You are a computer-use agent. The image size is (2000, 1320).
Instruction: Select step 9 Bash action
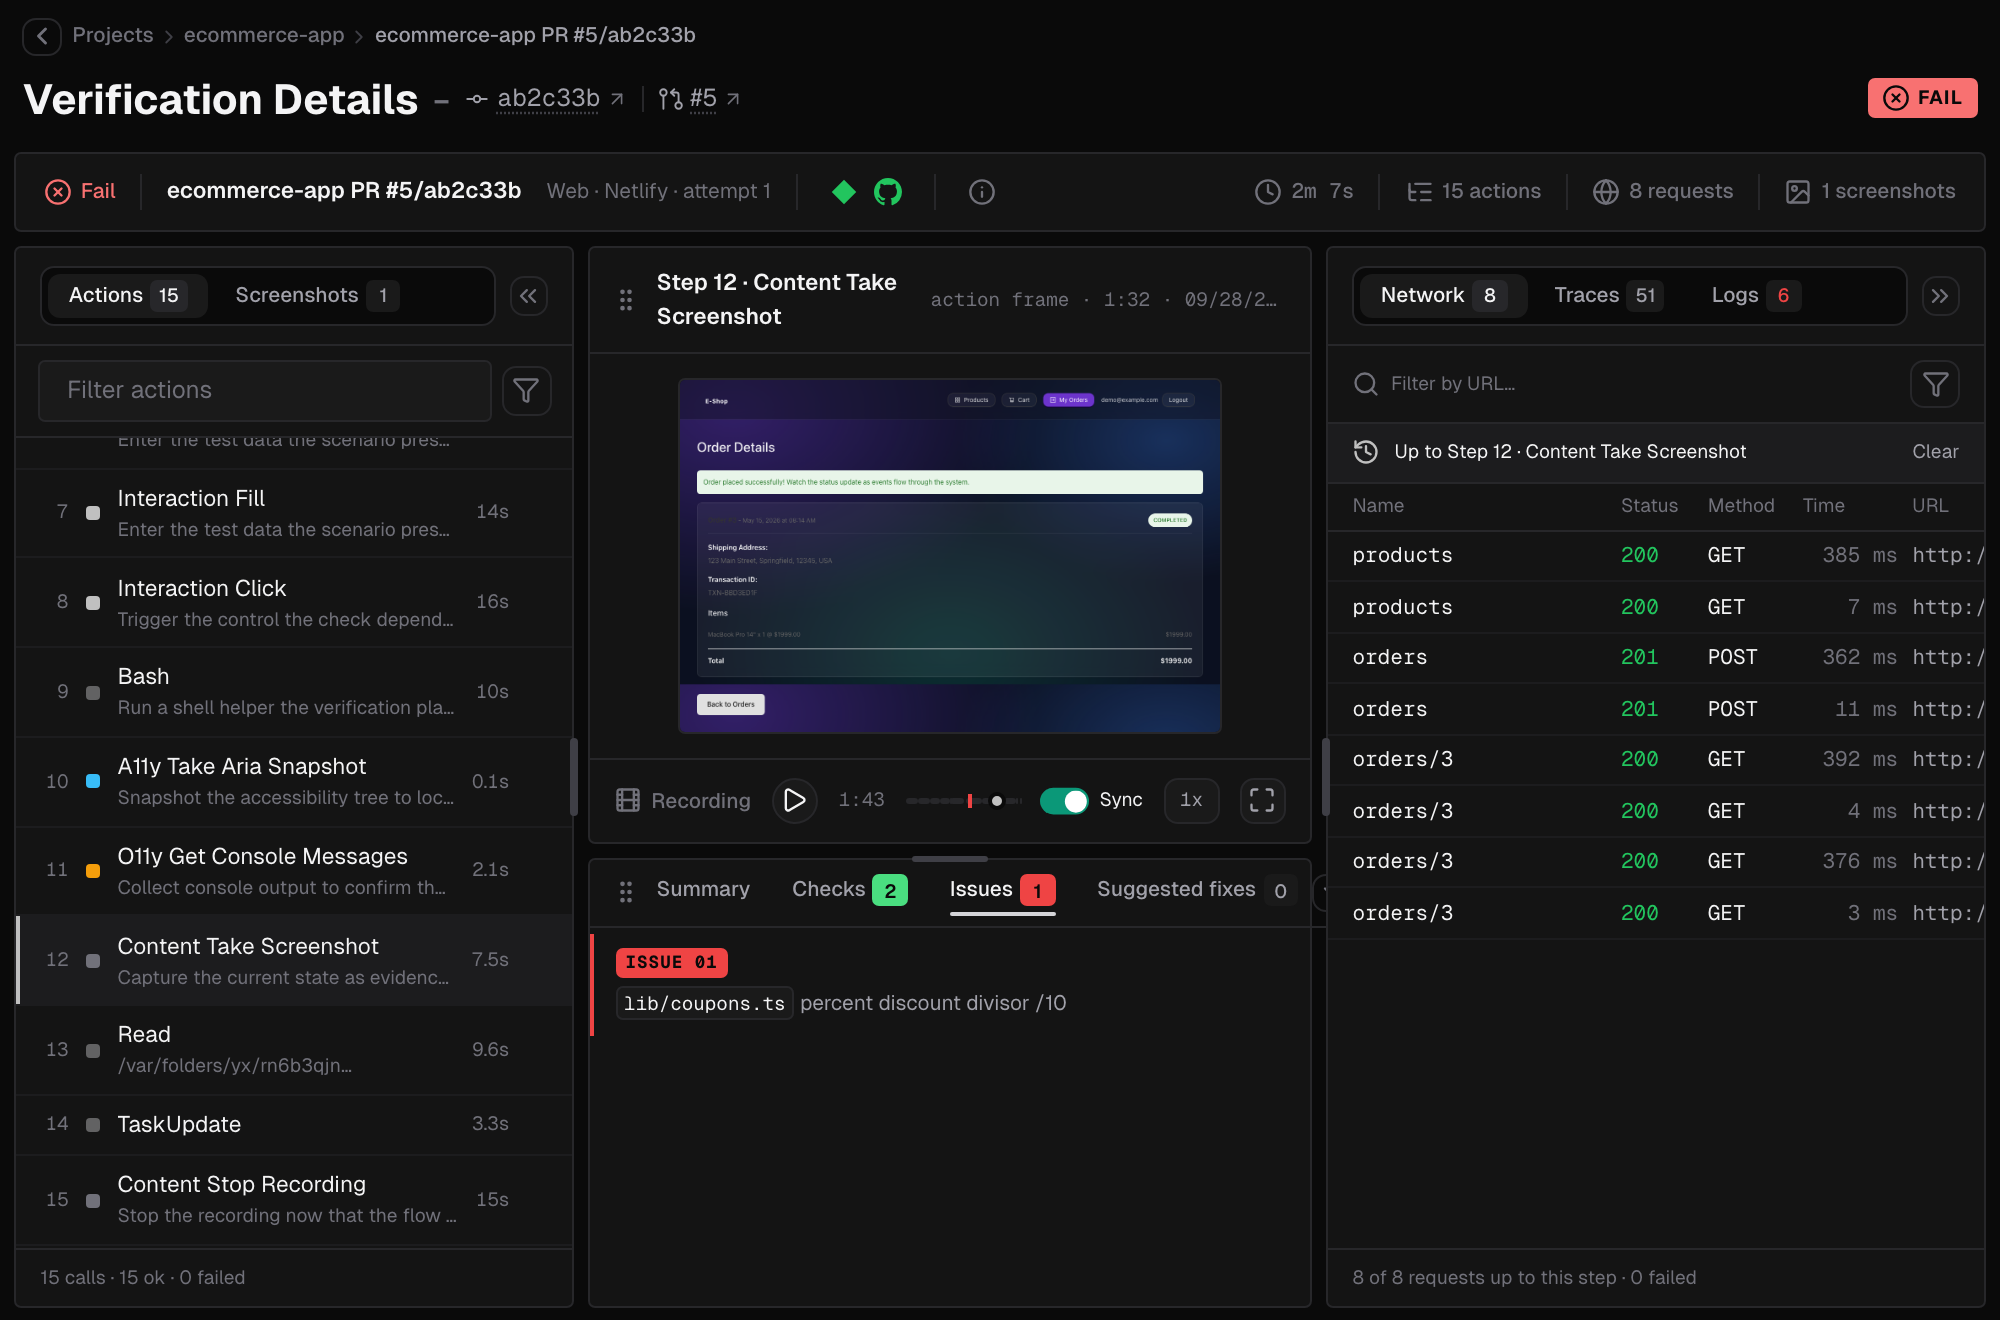coord(294,692)
